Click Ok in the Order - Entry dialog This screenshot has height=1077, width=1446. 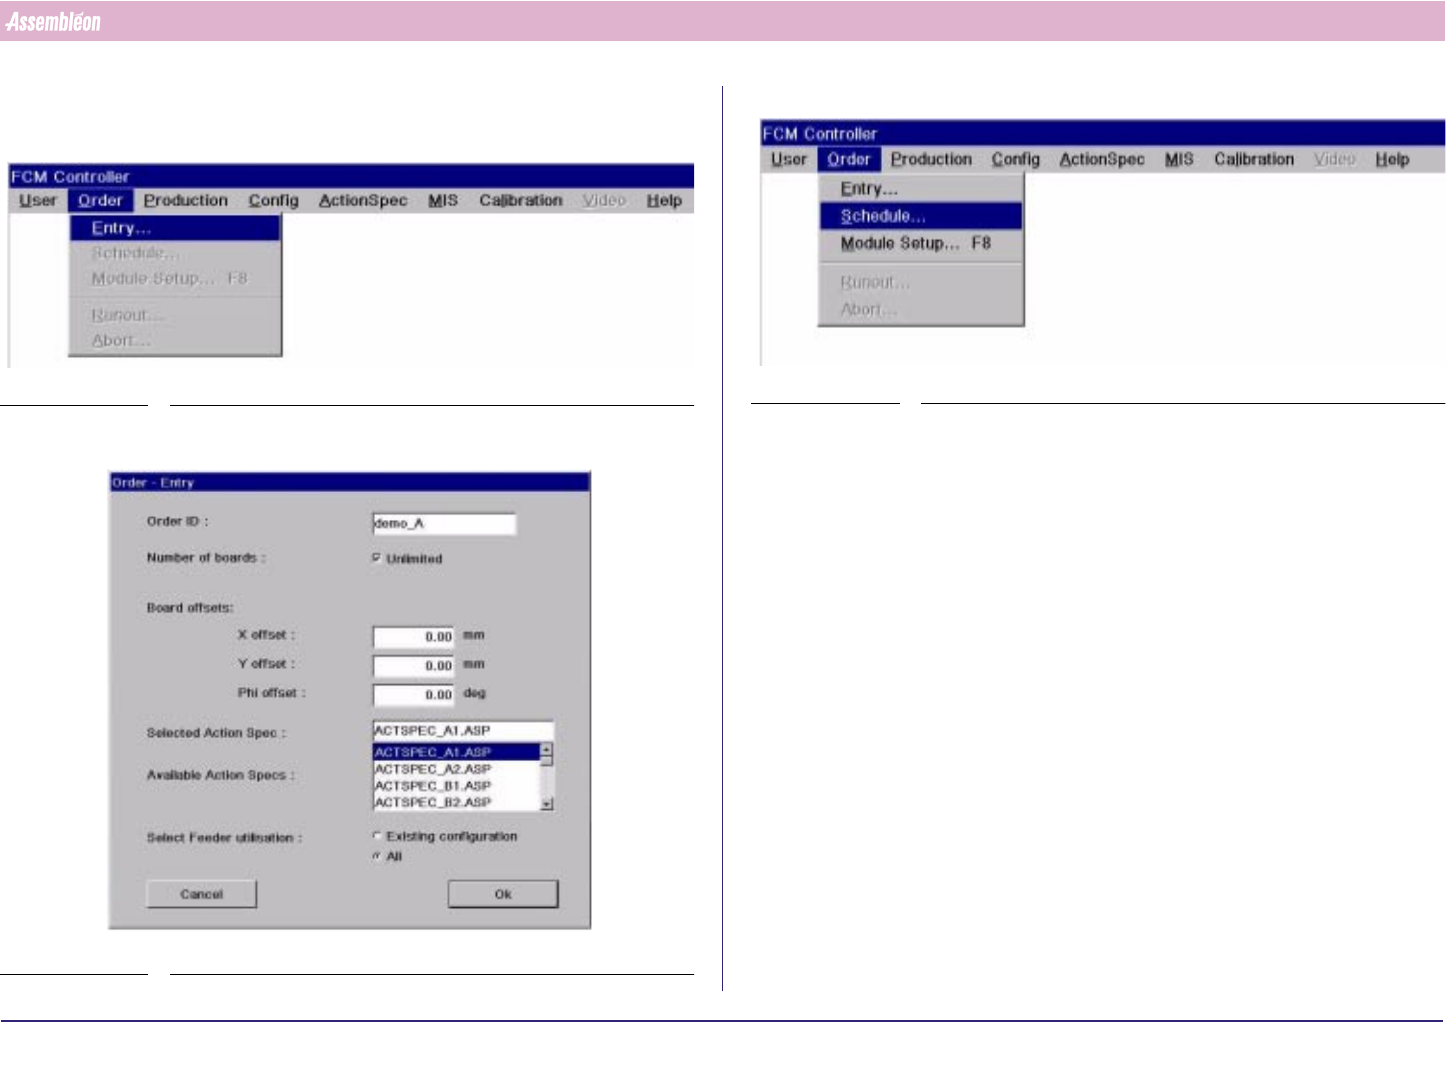tap(503, 894)
